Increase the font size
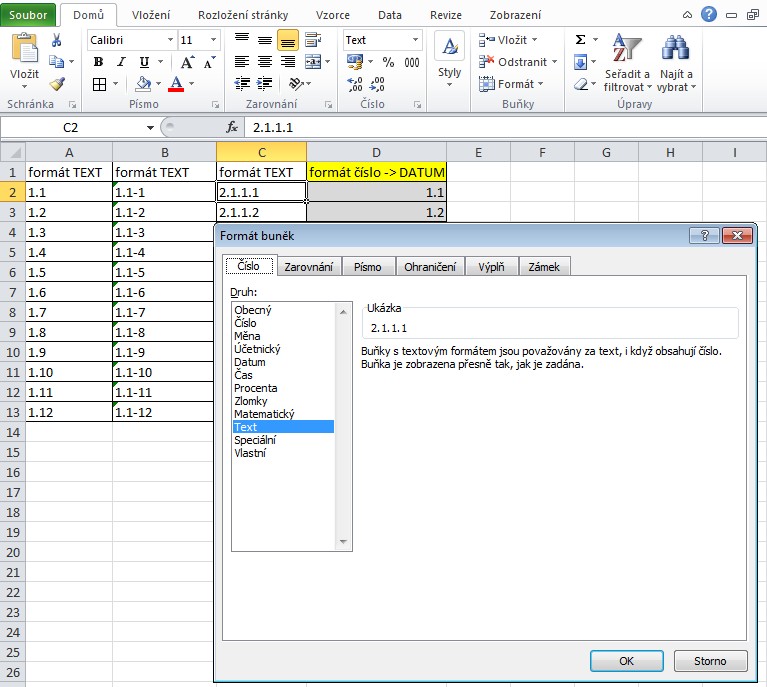 click(x=187, y=62)
